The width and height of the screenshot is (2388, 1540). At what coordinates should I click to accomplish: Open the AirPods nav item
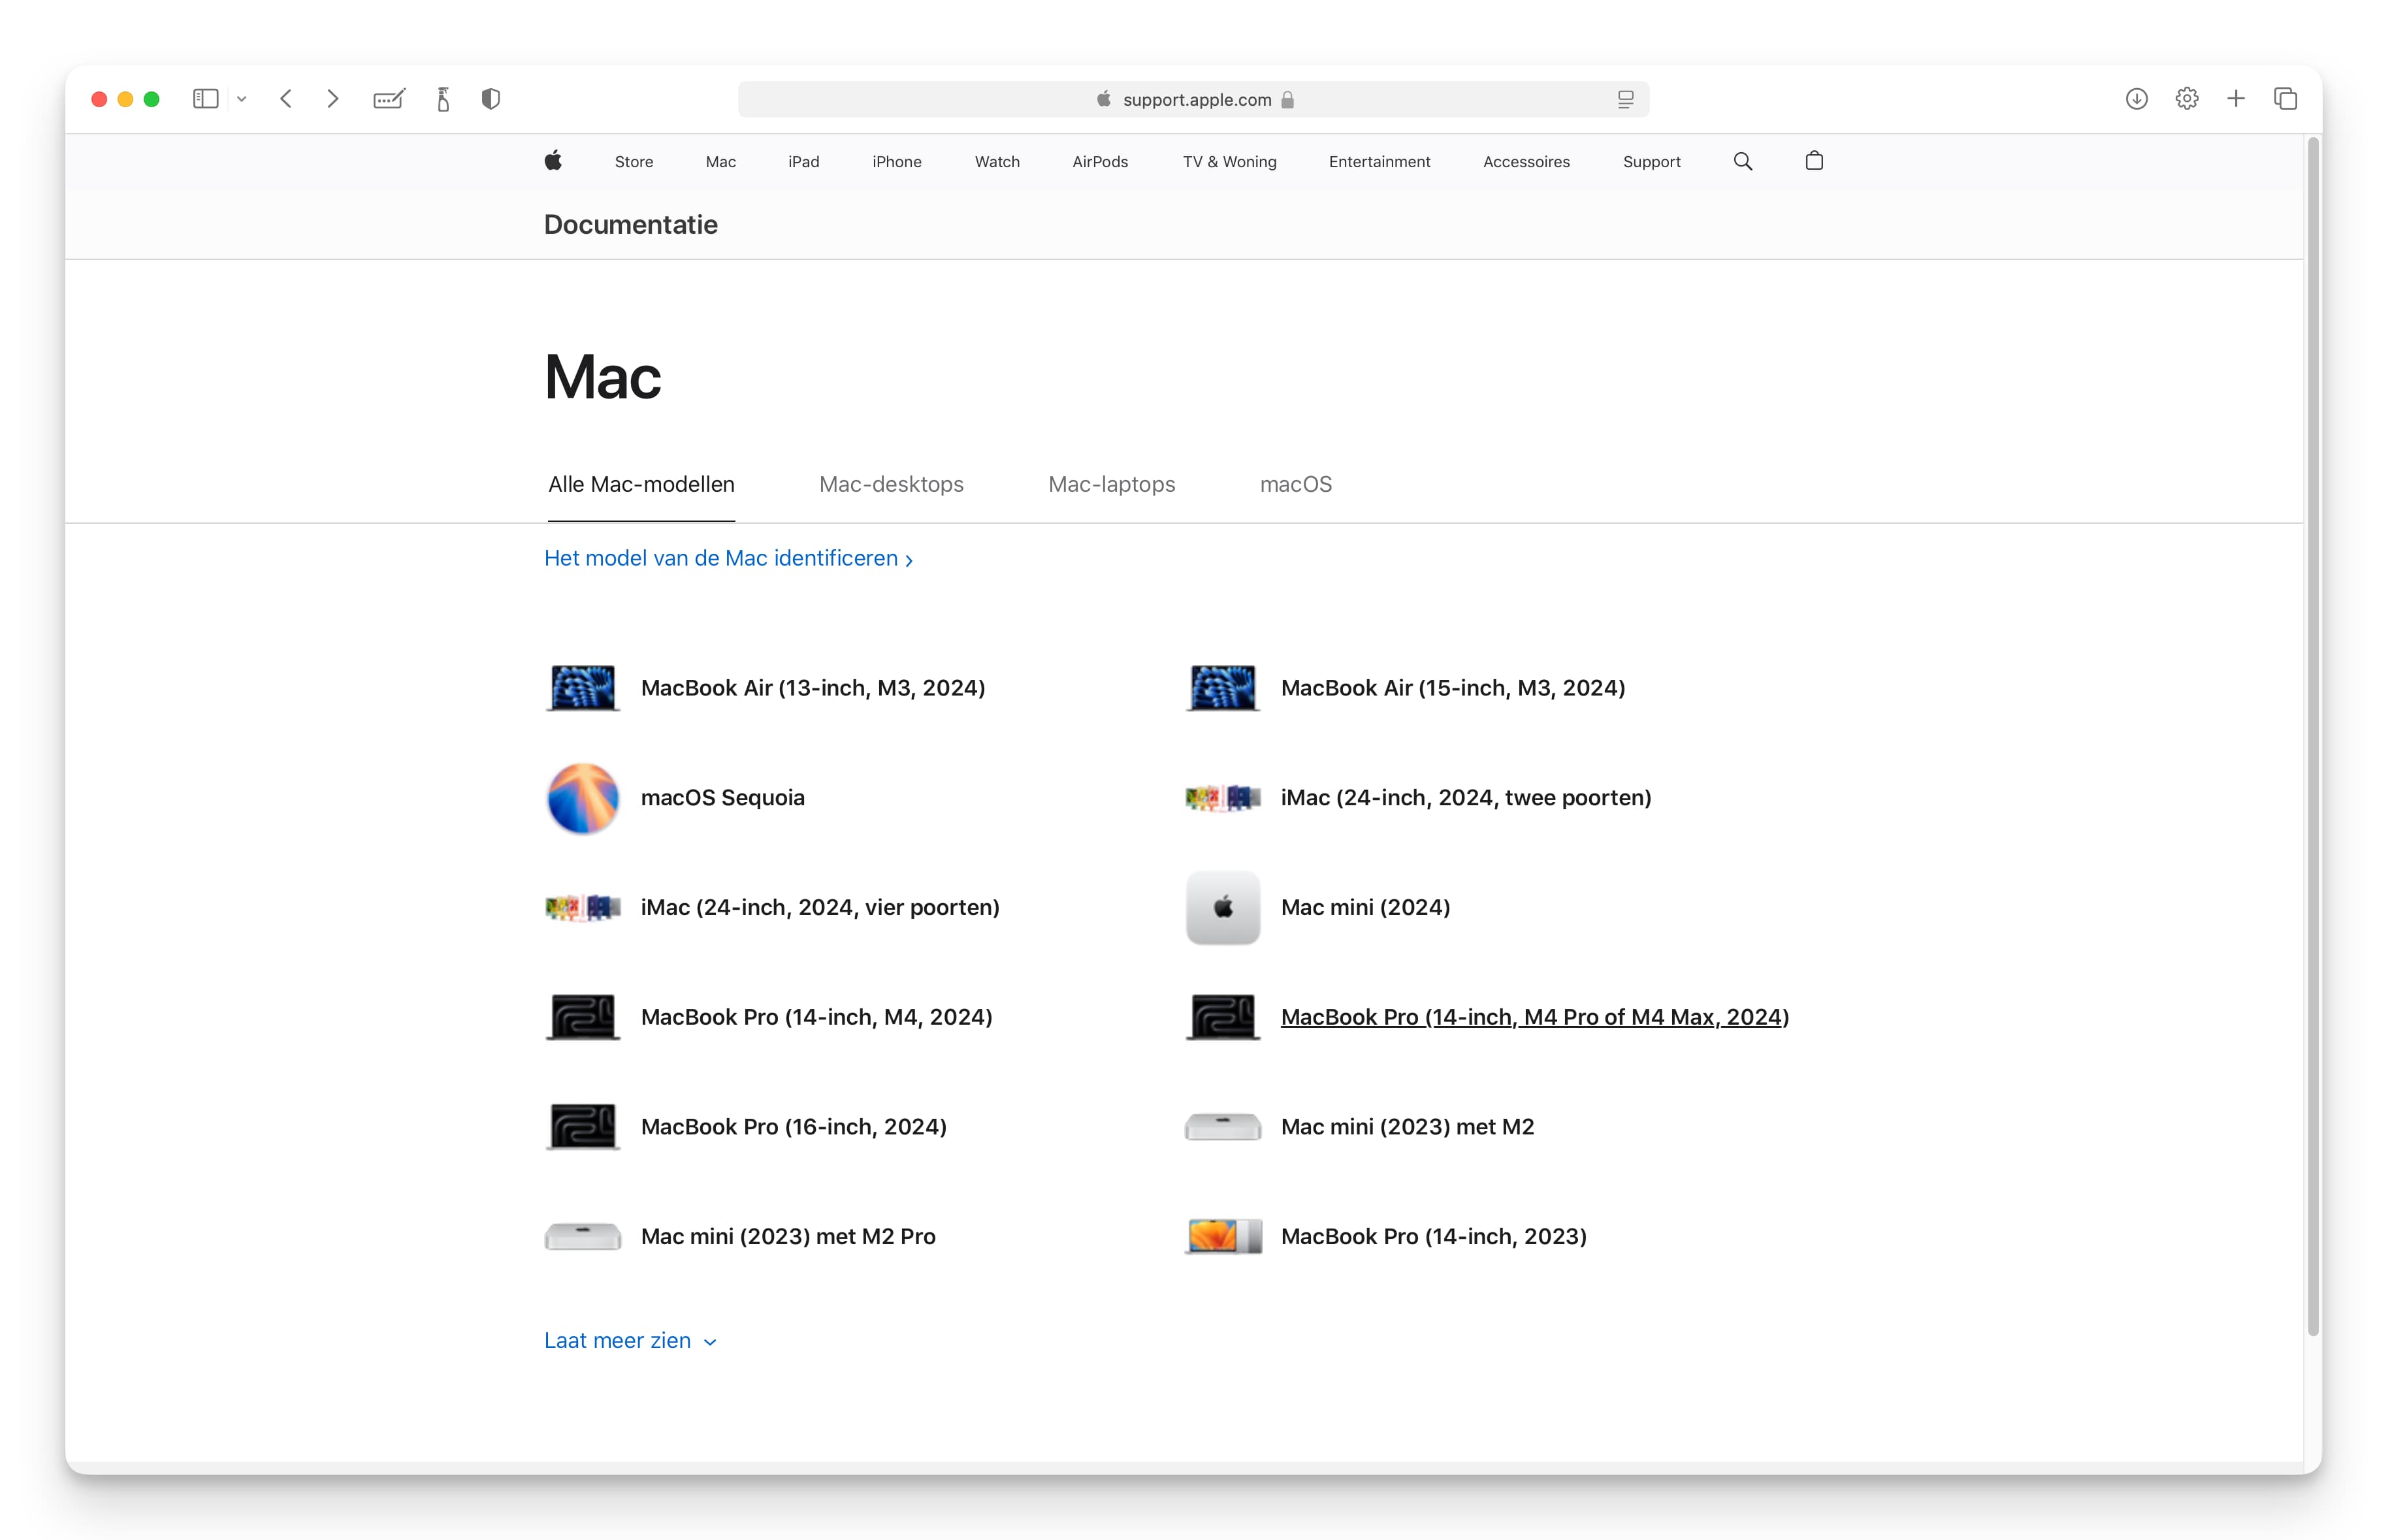click(x=1100, y=162)
